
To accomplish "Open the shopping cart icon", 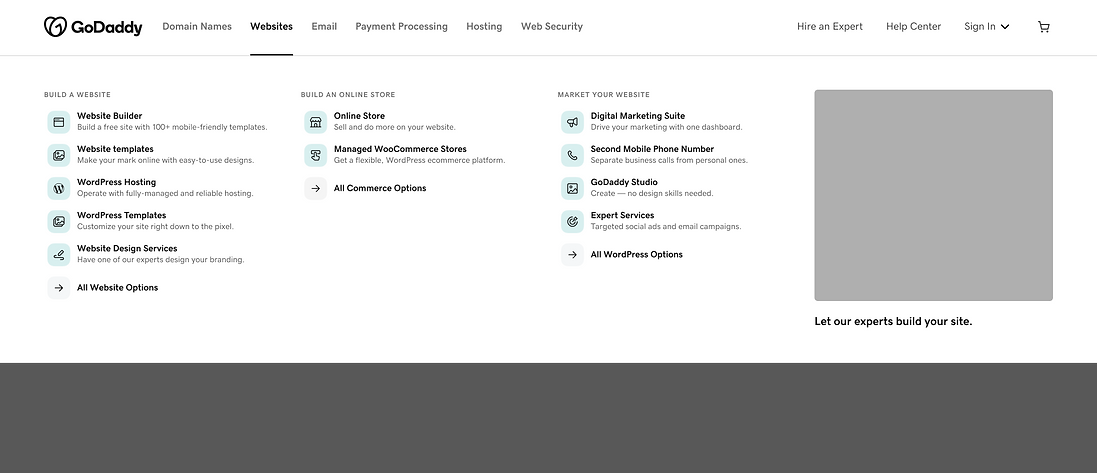I will [1044, 27].
